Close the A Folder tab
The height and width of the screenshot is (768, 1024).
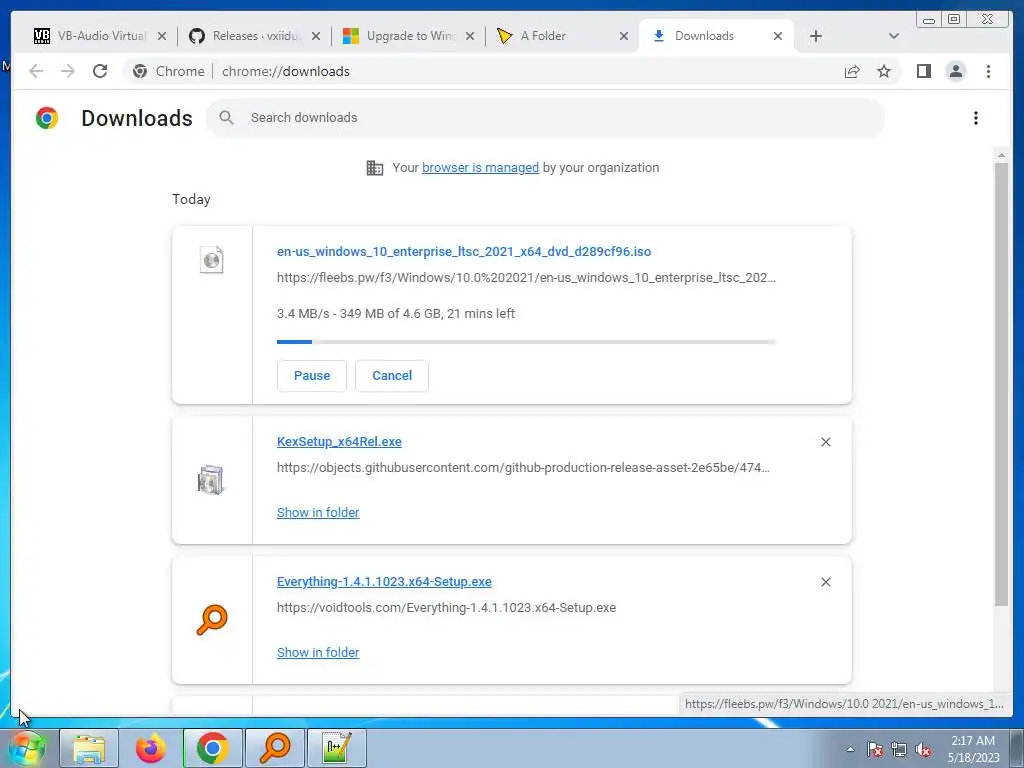[x=624, y=37]
